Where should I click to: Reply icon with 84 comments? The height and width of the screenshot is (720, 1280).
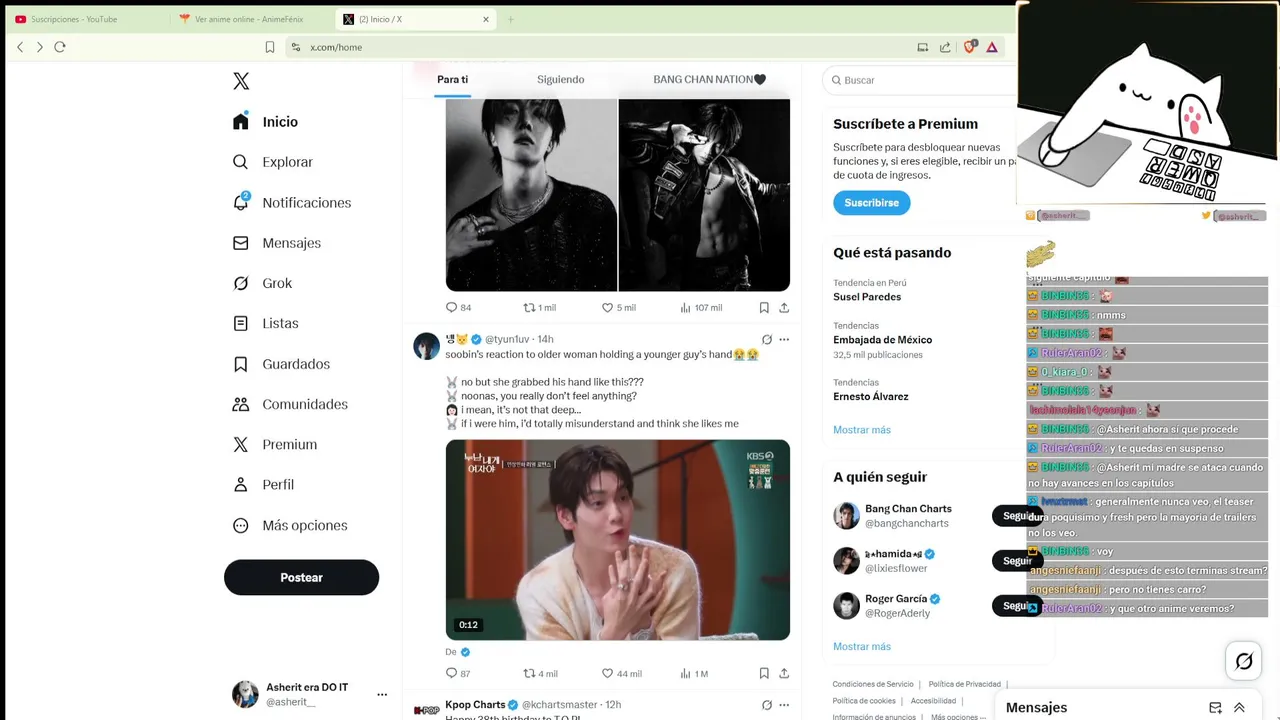451,307
